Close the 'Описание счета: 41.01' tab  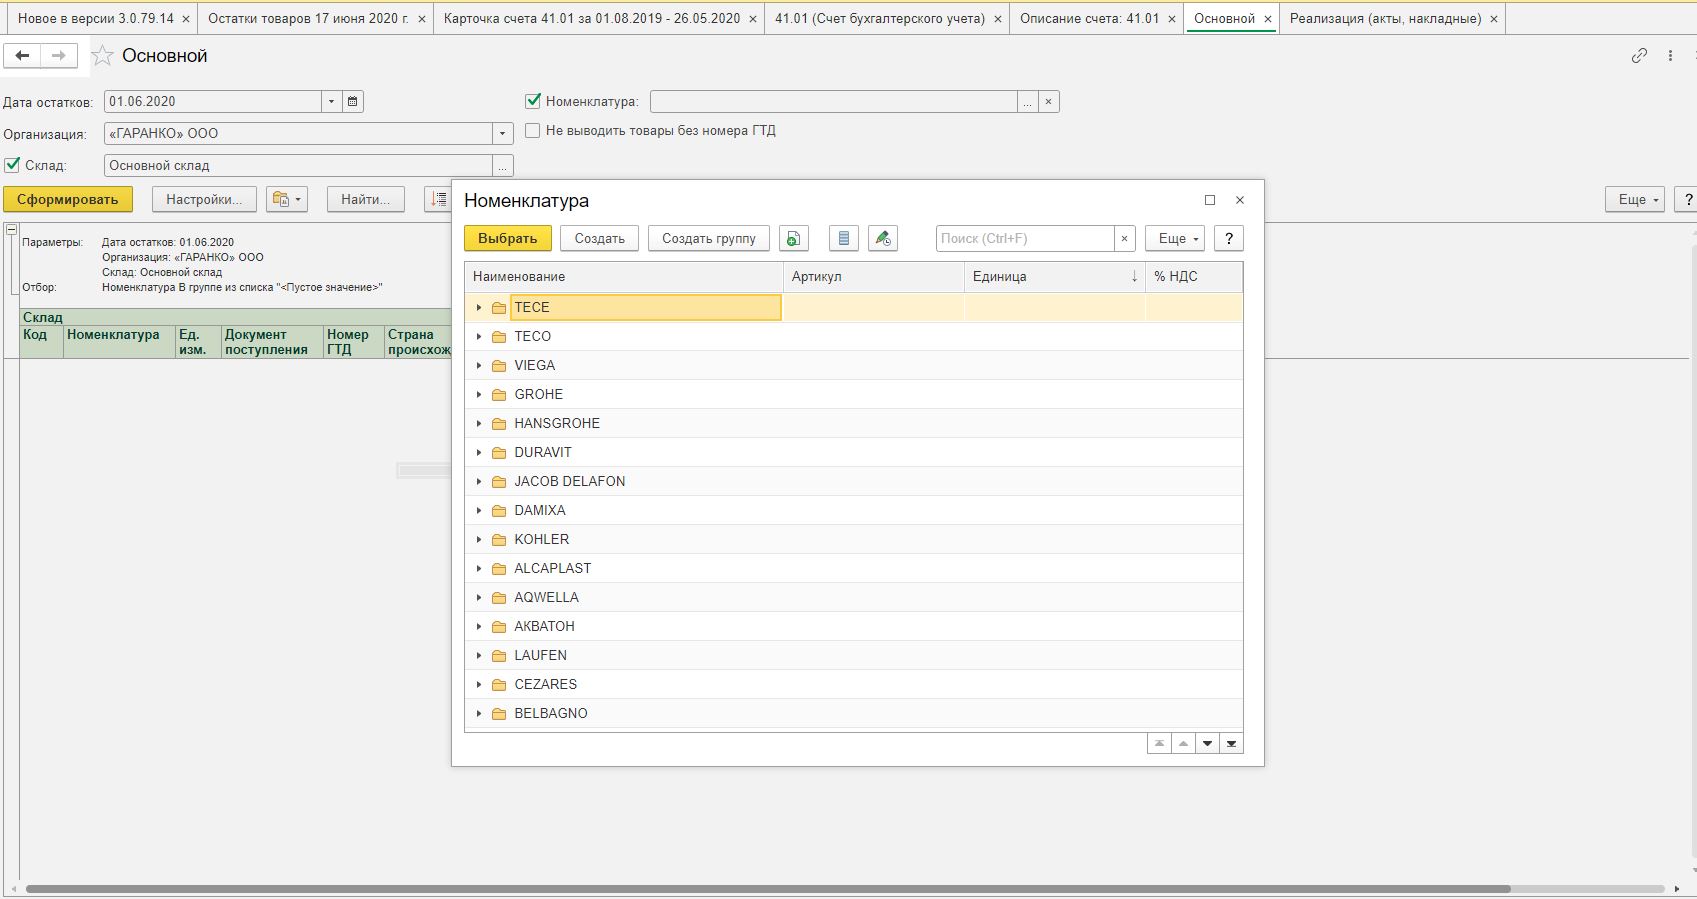point(1171,19)
